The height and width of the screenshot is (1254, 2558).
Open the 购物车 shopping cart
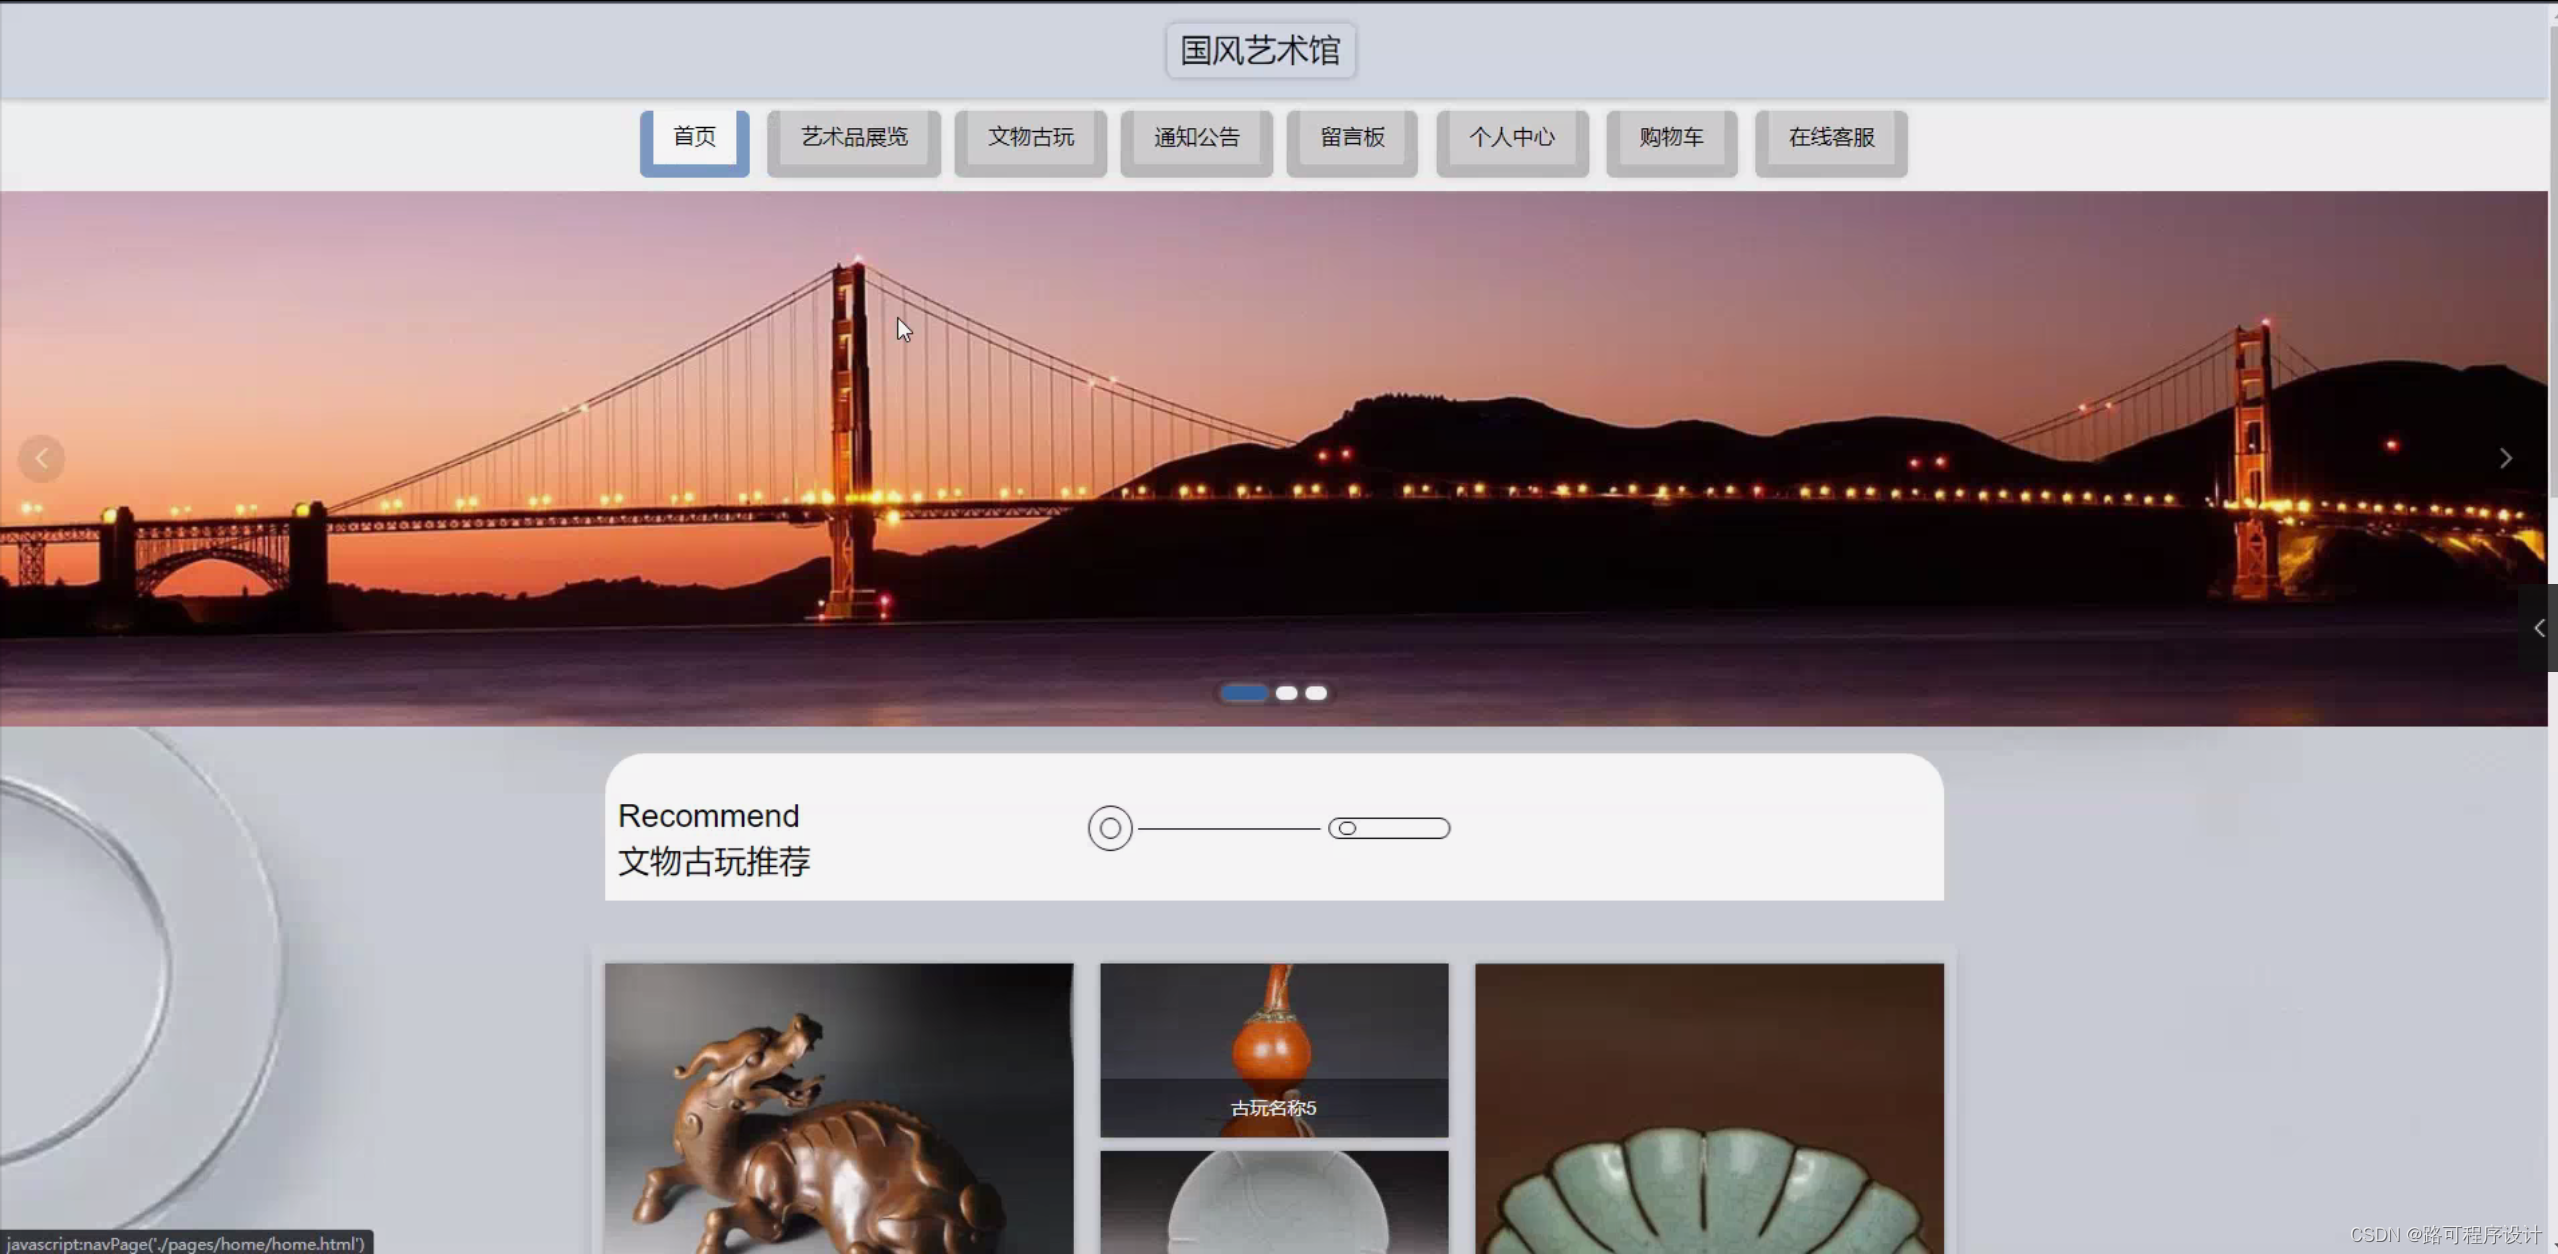[1670, 138]
